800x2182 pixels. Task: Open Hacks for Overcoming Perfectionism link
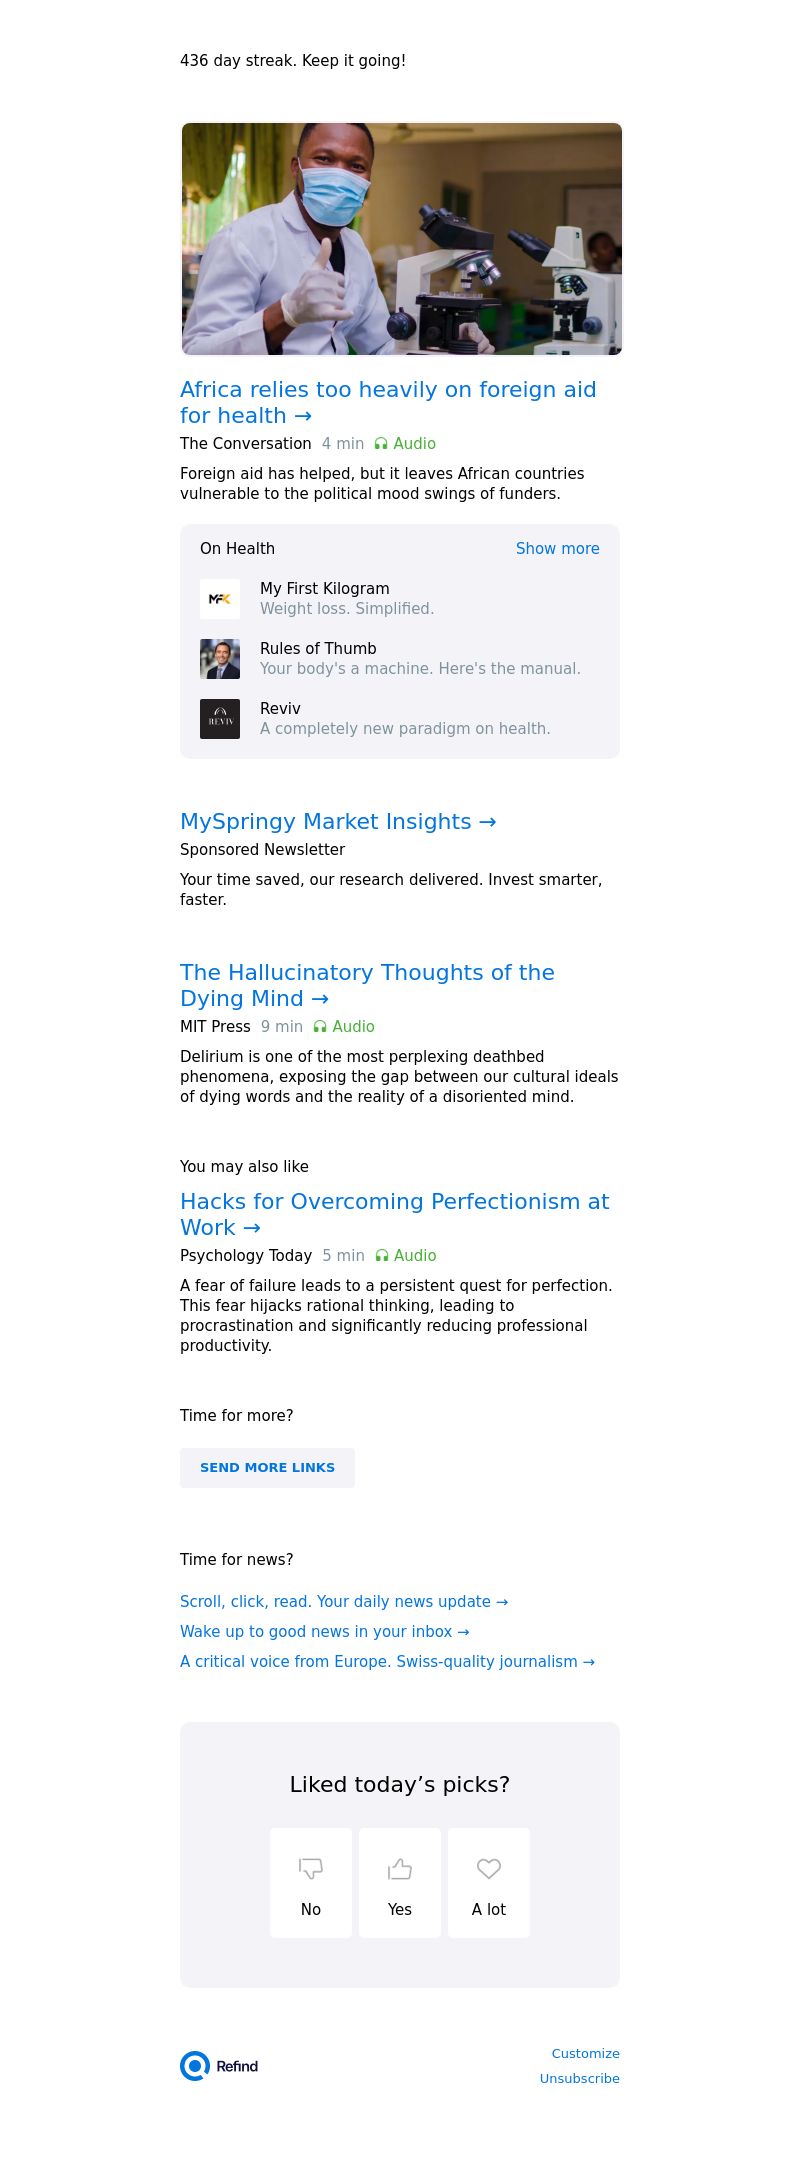[x=394, y=1214]
